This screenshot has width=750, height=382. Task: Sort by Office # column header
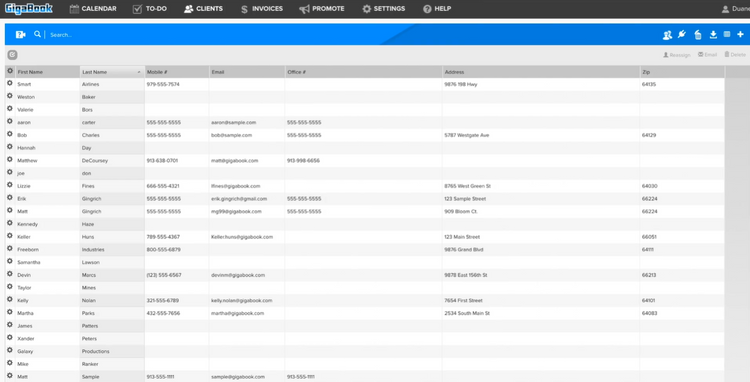364,72
